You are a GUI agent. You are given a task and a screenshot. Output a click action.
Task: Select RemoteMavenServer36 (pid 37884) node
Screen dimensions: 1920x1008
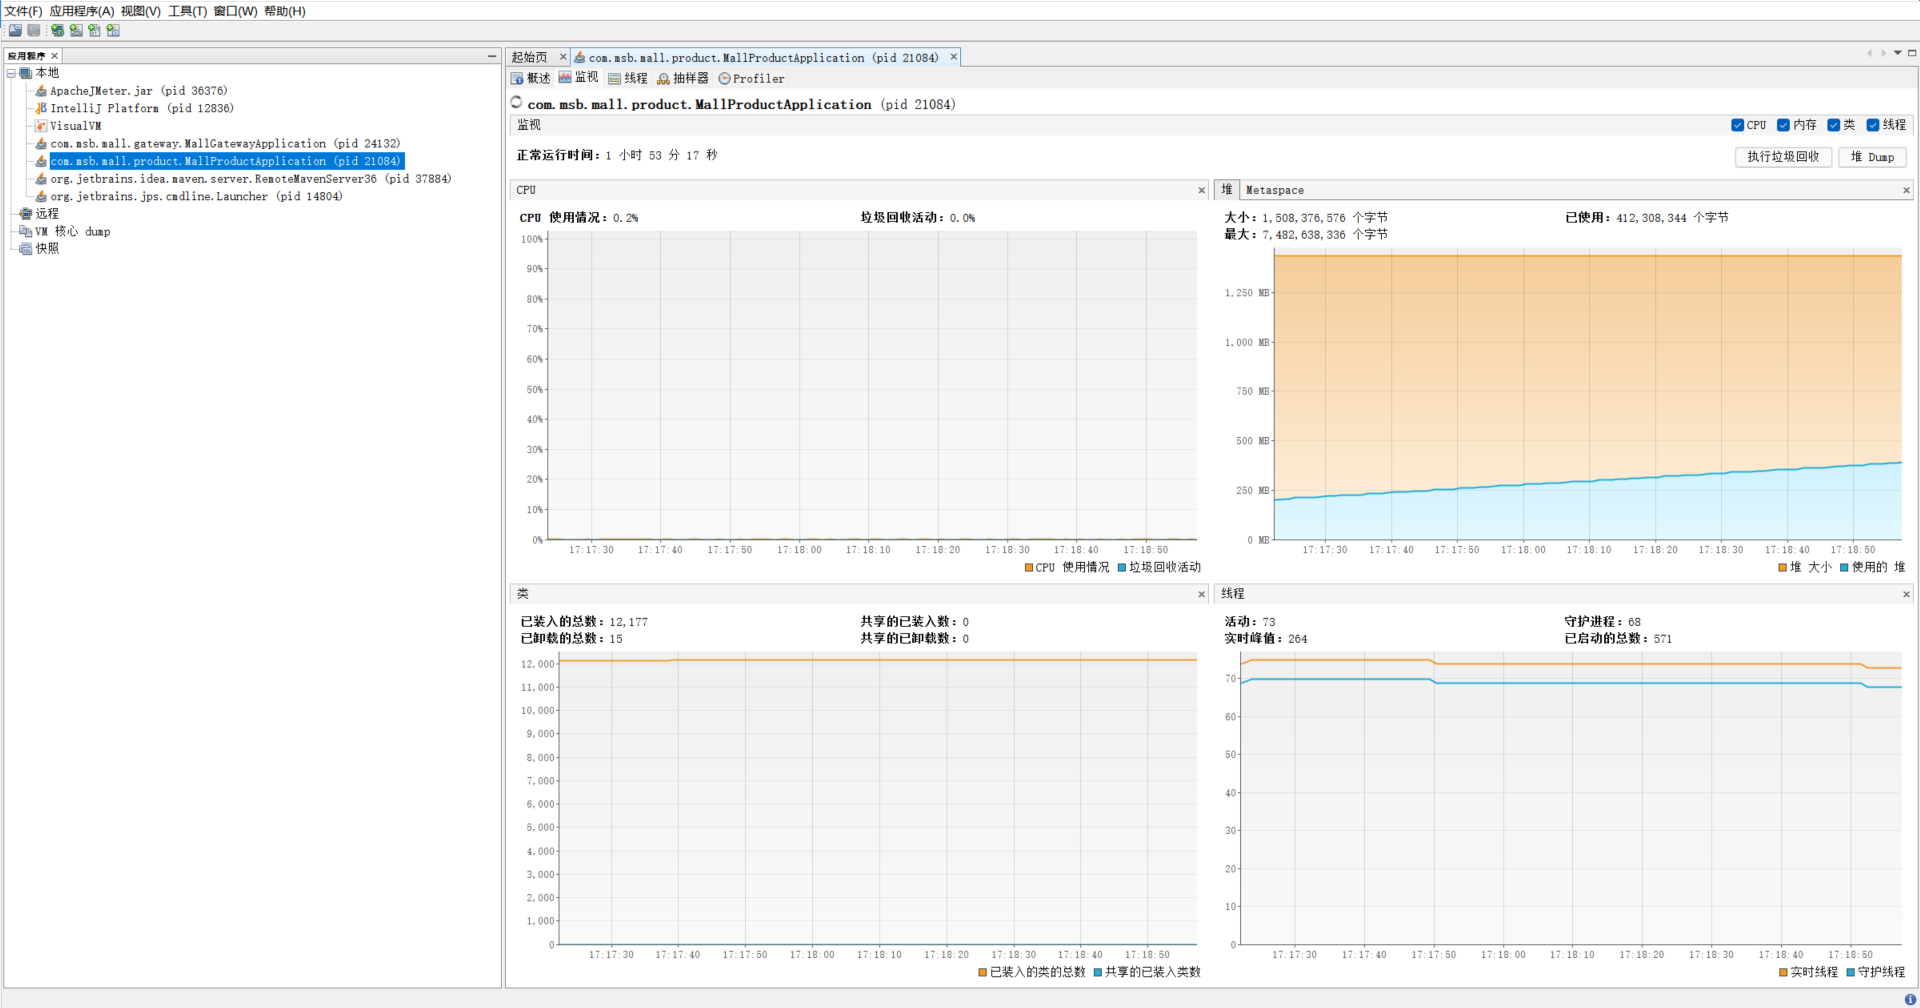[251, 179]
